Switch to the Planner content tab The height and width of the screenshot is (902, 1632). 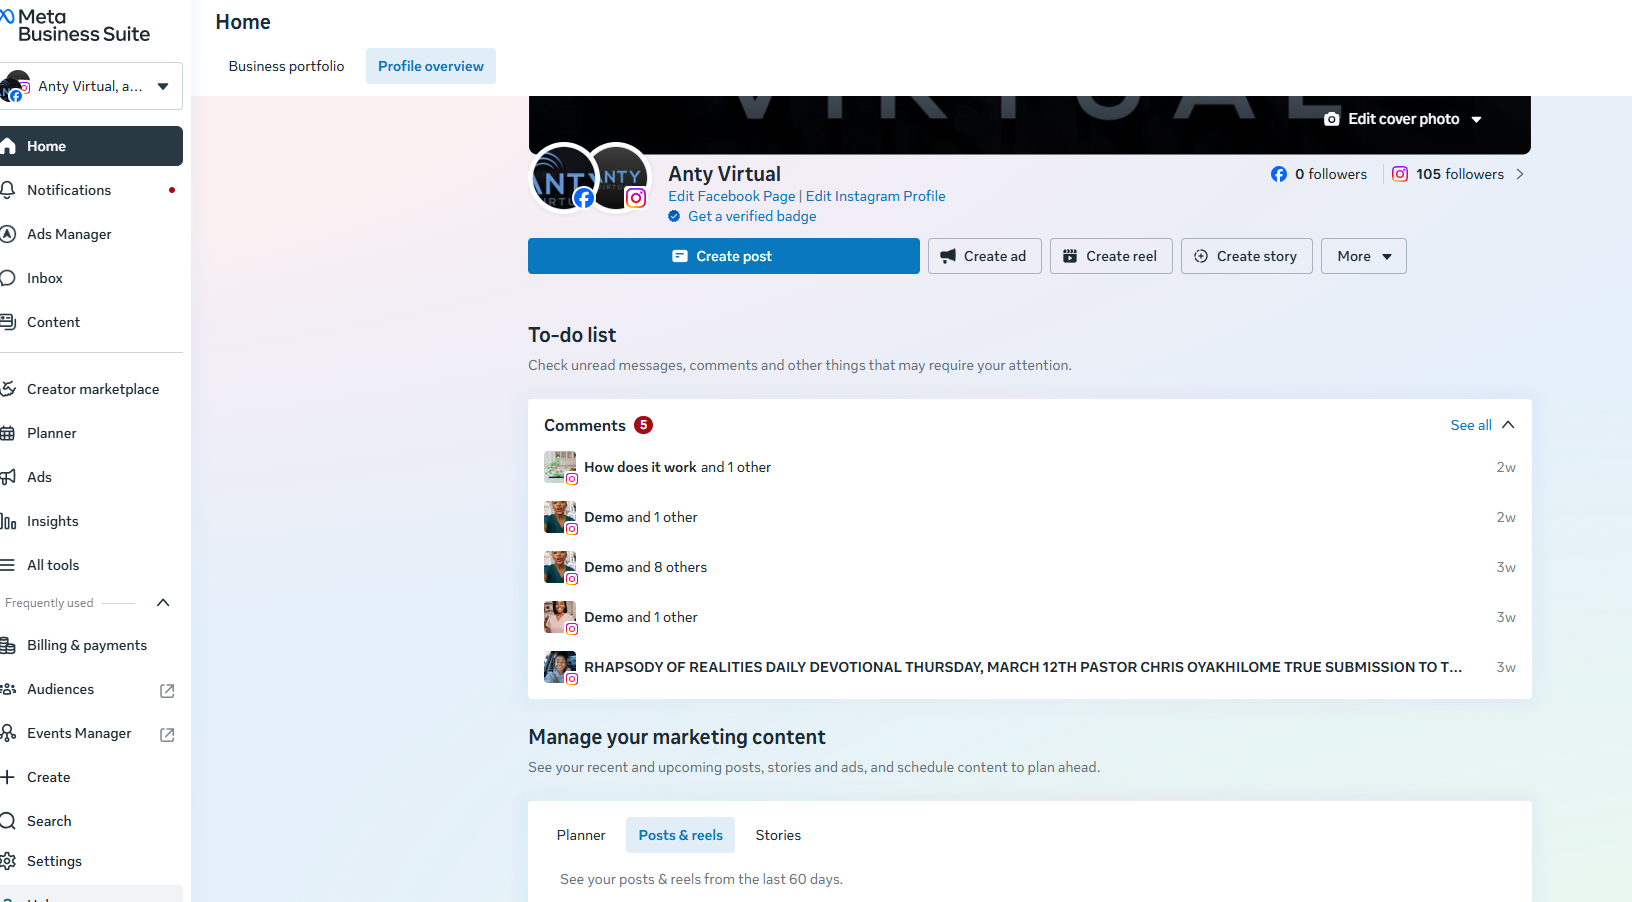581,835
